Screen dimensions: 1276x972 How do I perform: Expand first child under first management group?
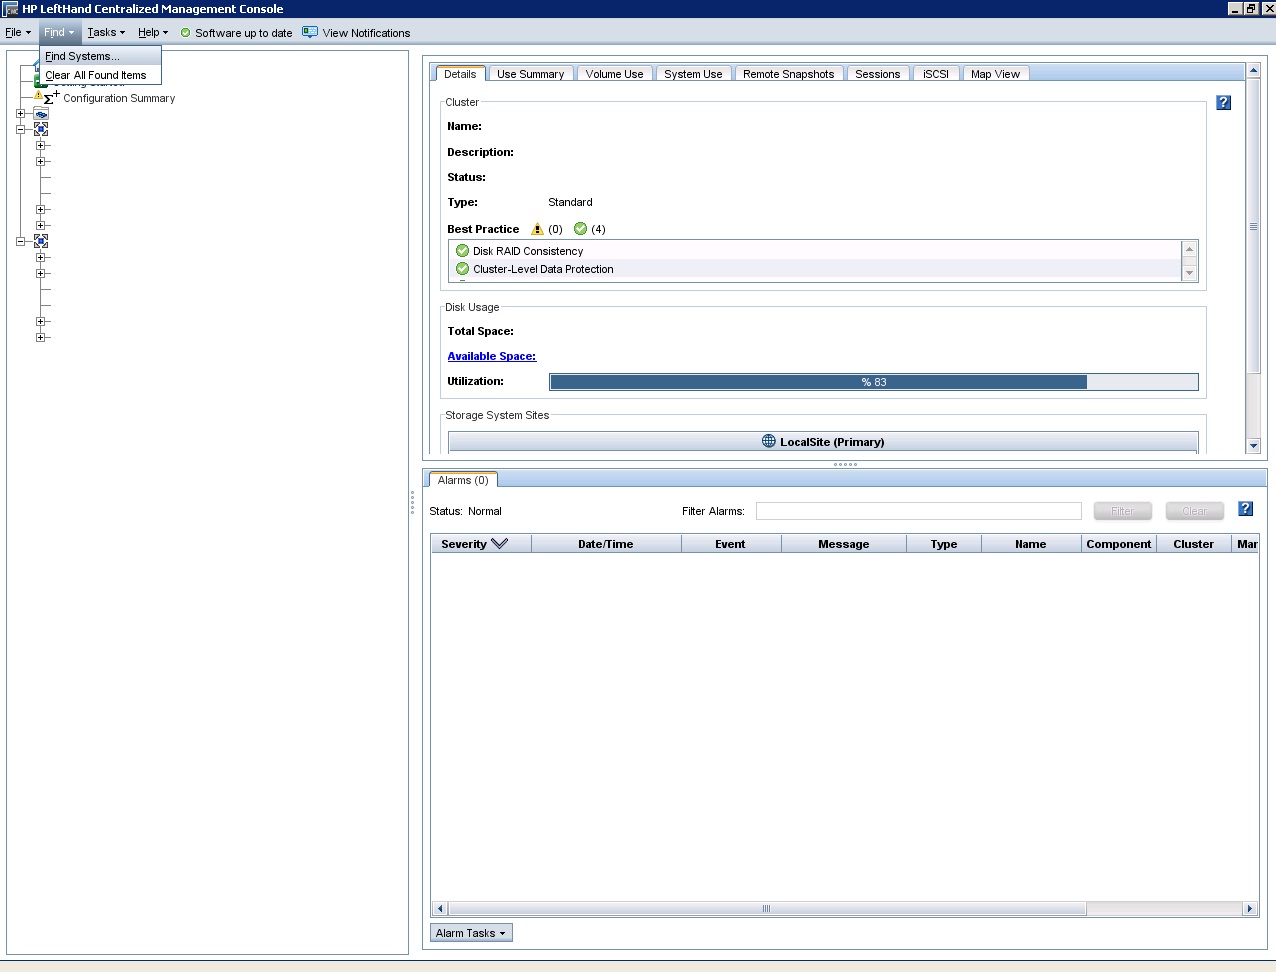click(x=40, y=145)
